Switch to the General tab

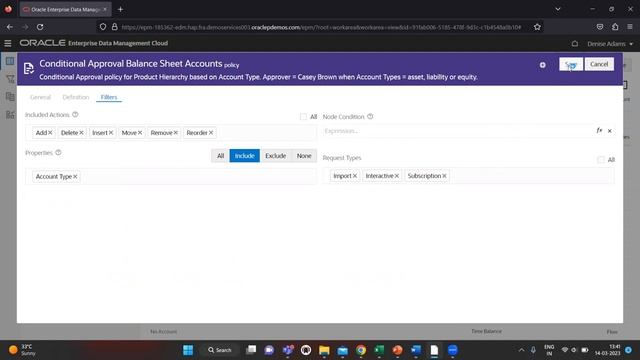pyautogui.click(x=40, y=97)
